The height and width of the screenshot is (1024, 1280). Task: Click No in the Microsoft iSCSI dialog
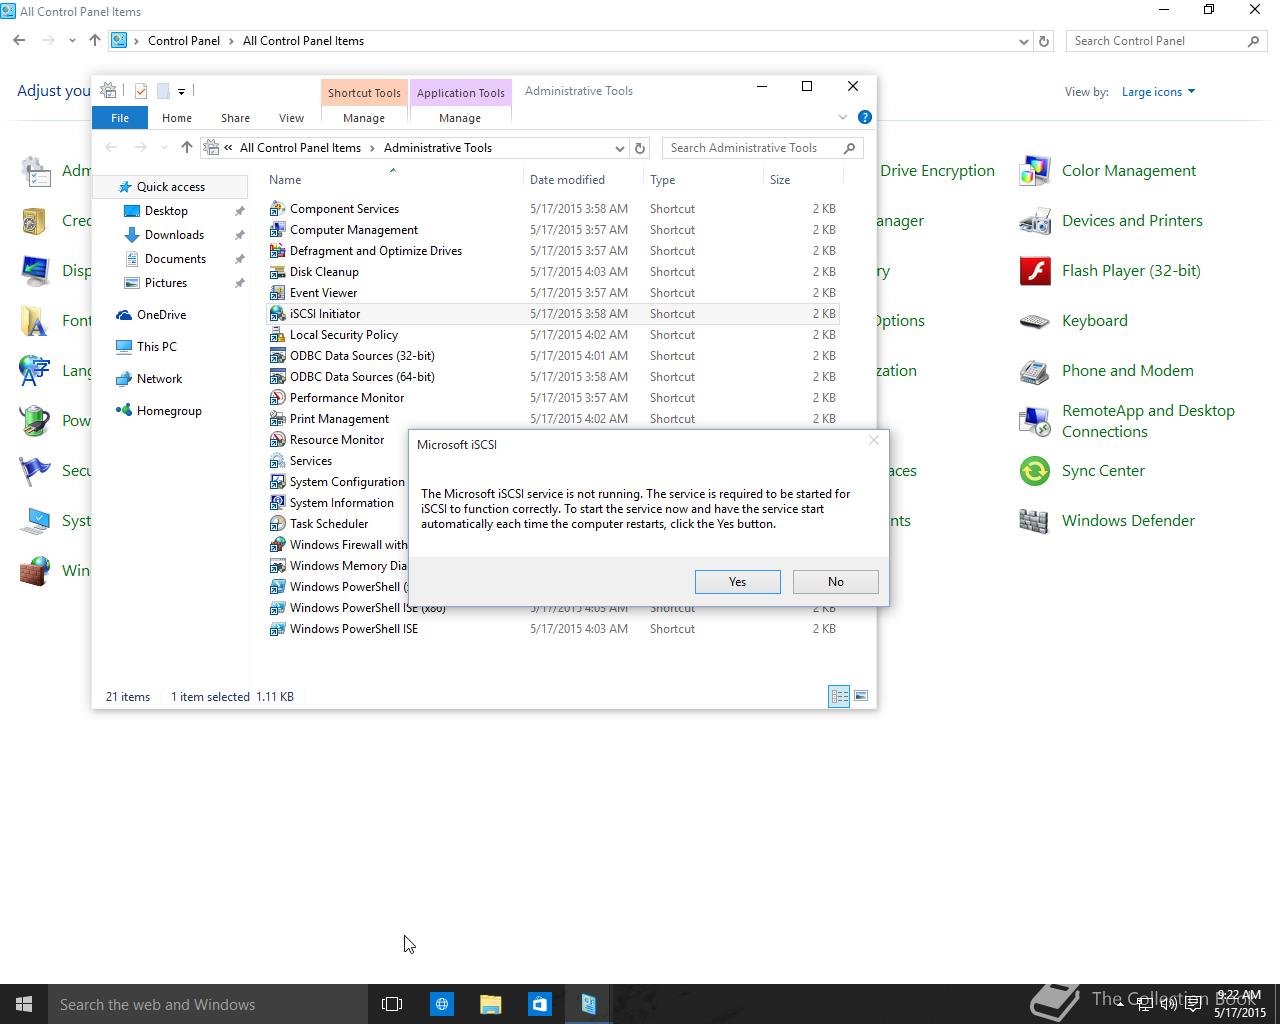(835, 582)
